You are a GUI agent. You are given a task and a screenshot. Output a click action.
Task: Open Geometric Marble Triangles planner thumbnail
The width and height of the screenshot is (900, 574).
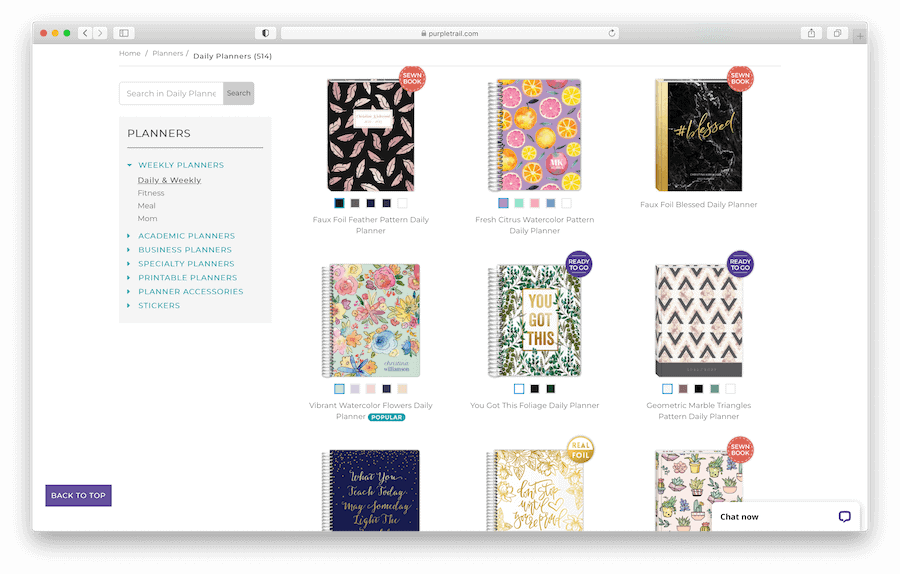coord(699,320)
